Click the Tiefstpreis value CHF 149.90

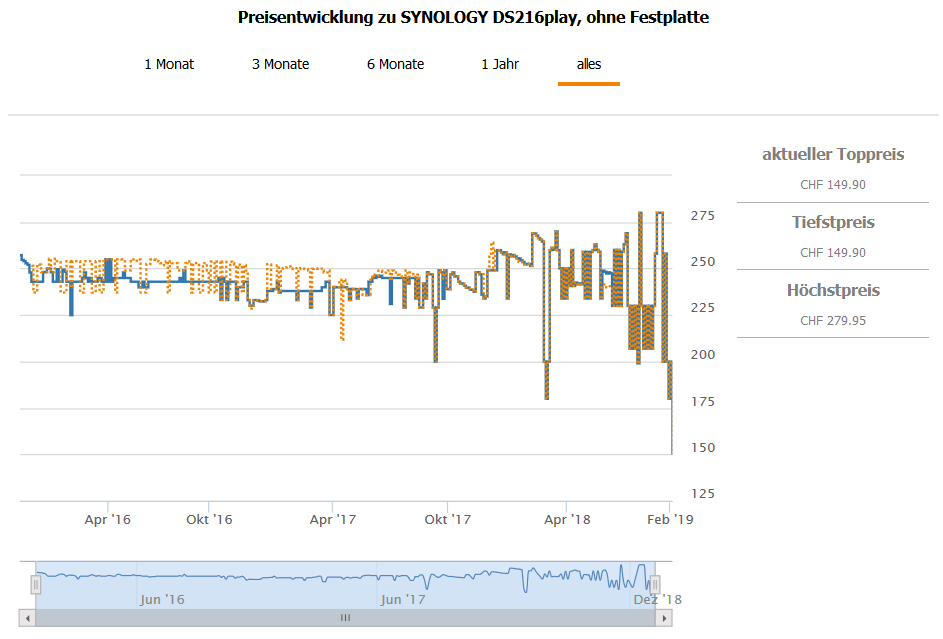[x=833, y=253]
